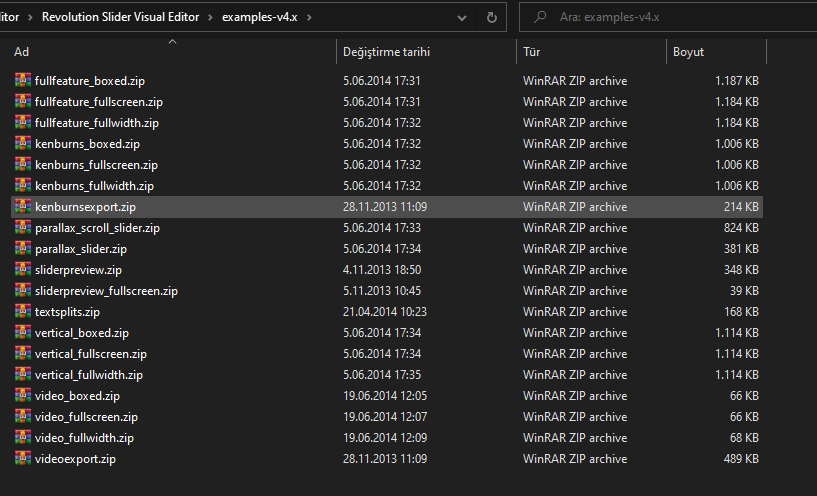Click the WinRAR icon of textsplits.zip
Screen dimensions: 817x496
[x=22, y=311]
